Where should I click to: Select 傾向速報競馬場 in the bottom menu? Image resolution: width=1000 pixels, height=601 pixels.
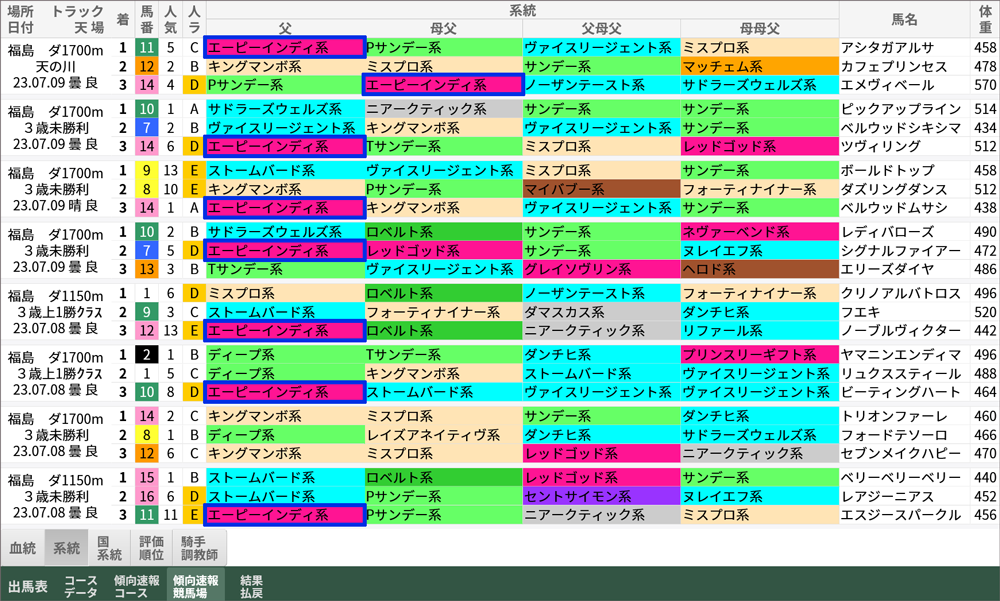[195, 586]
